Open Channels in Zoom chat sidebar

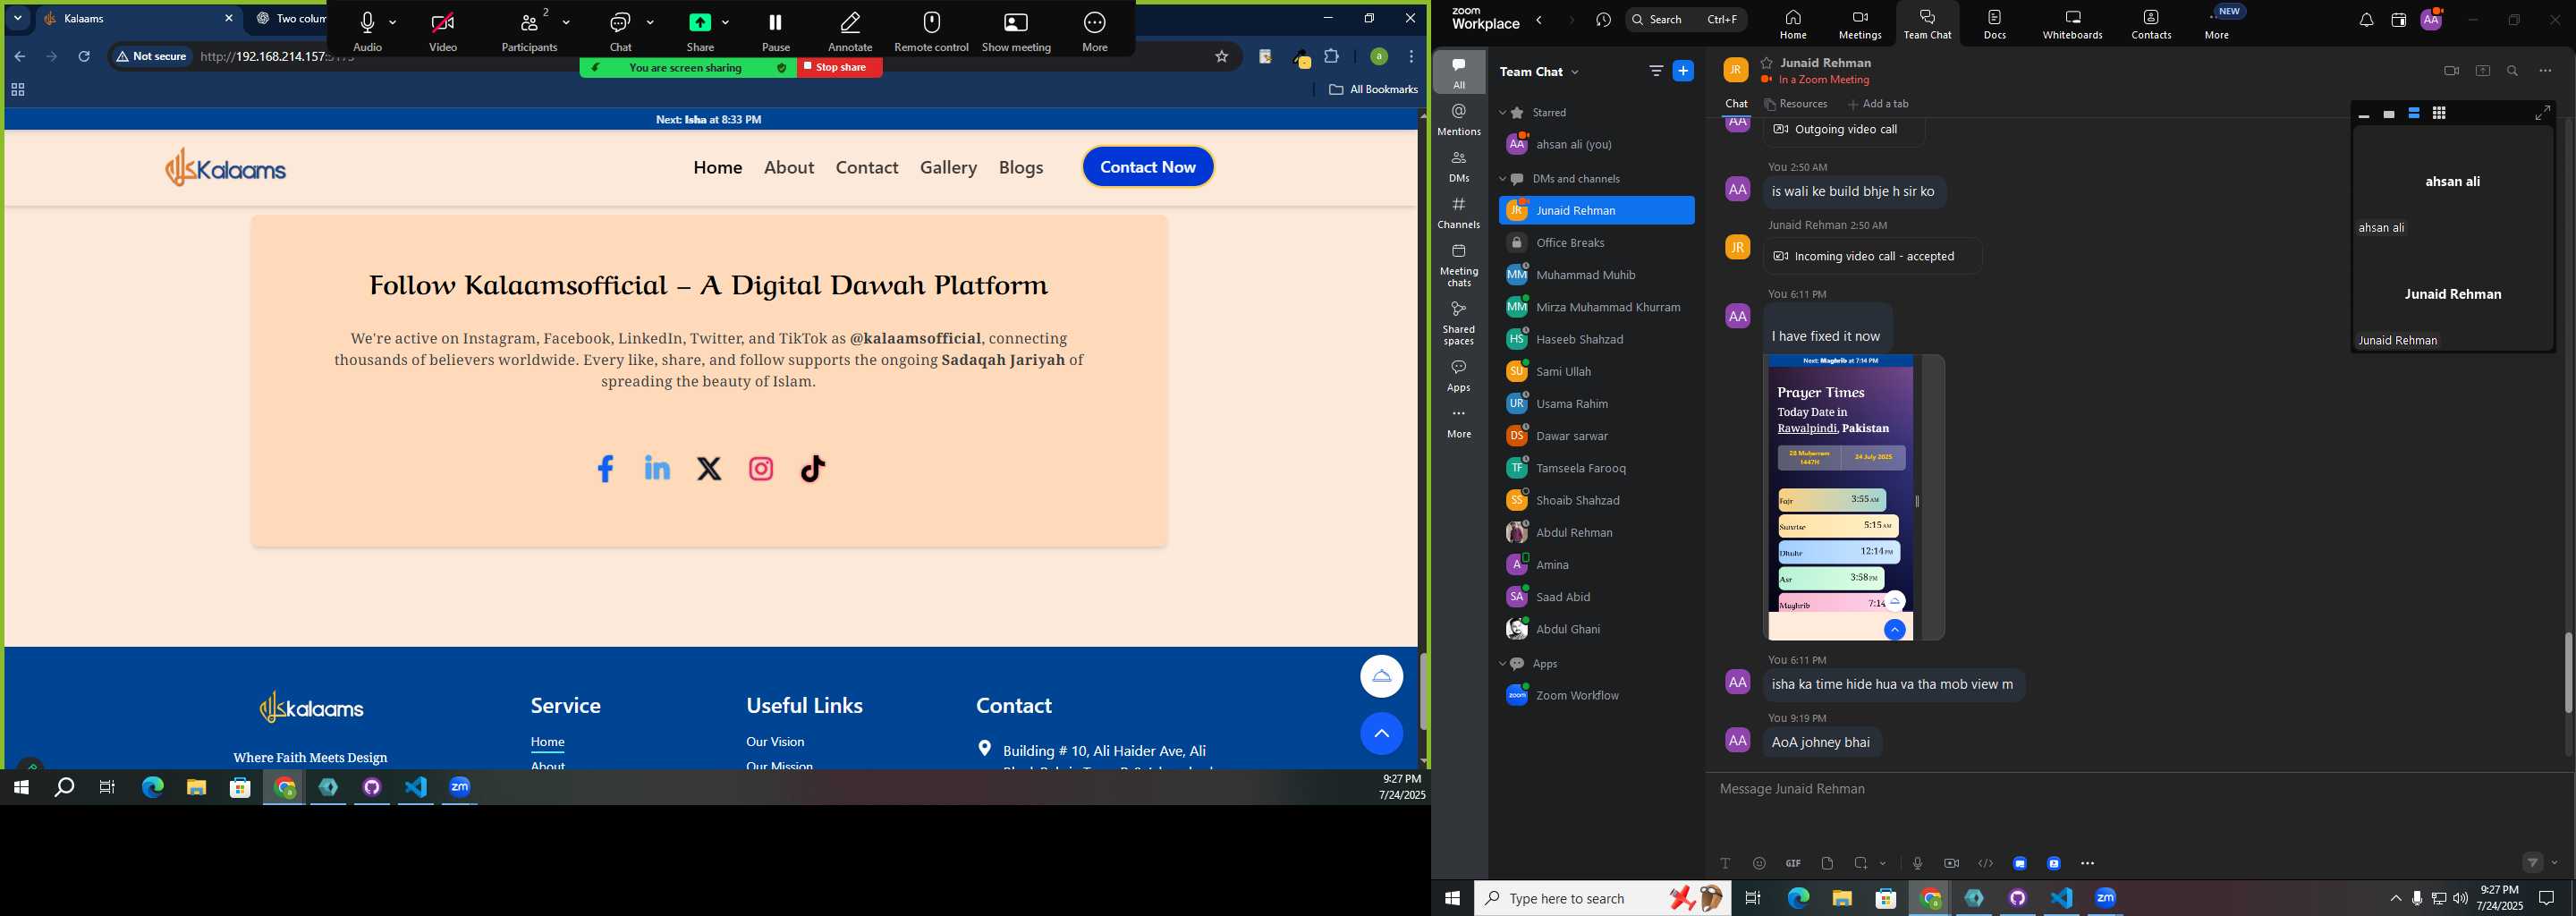1459,213
